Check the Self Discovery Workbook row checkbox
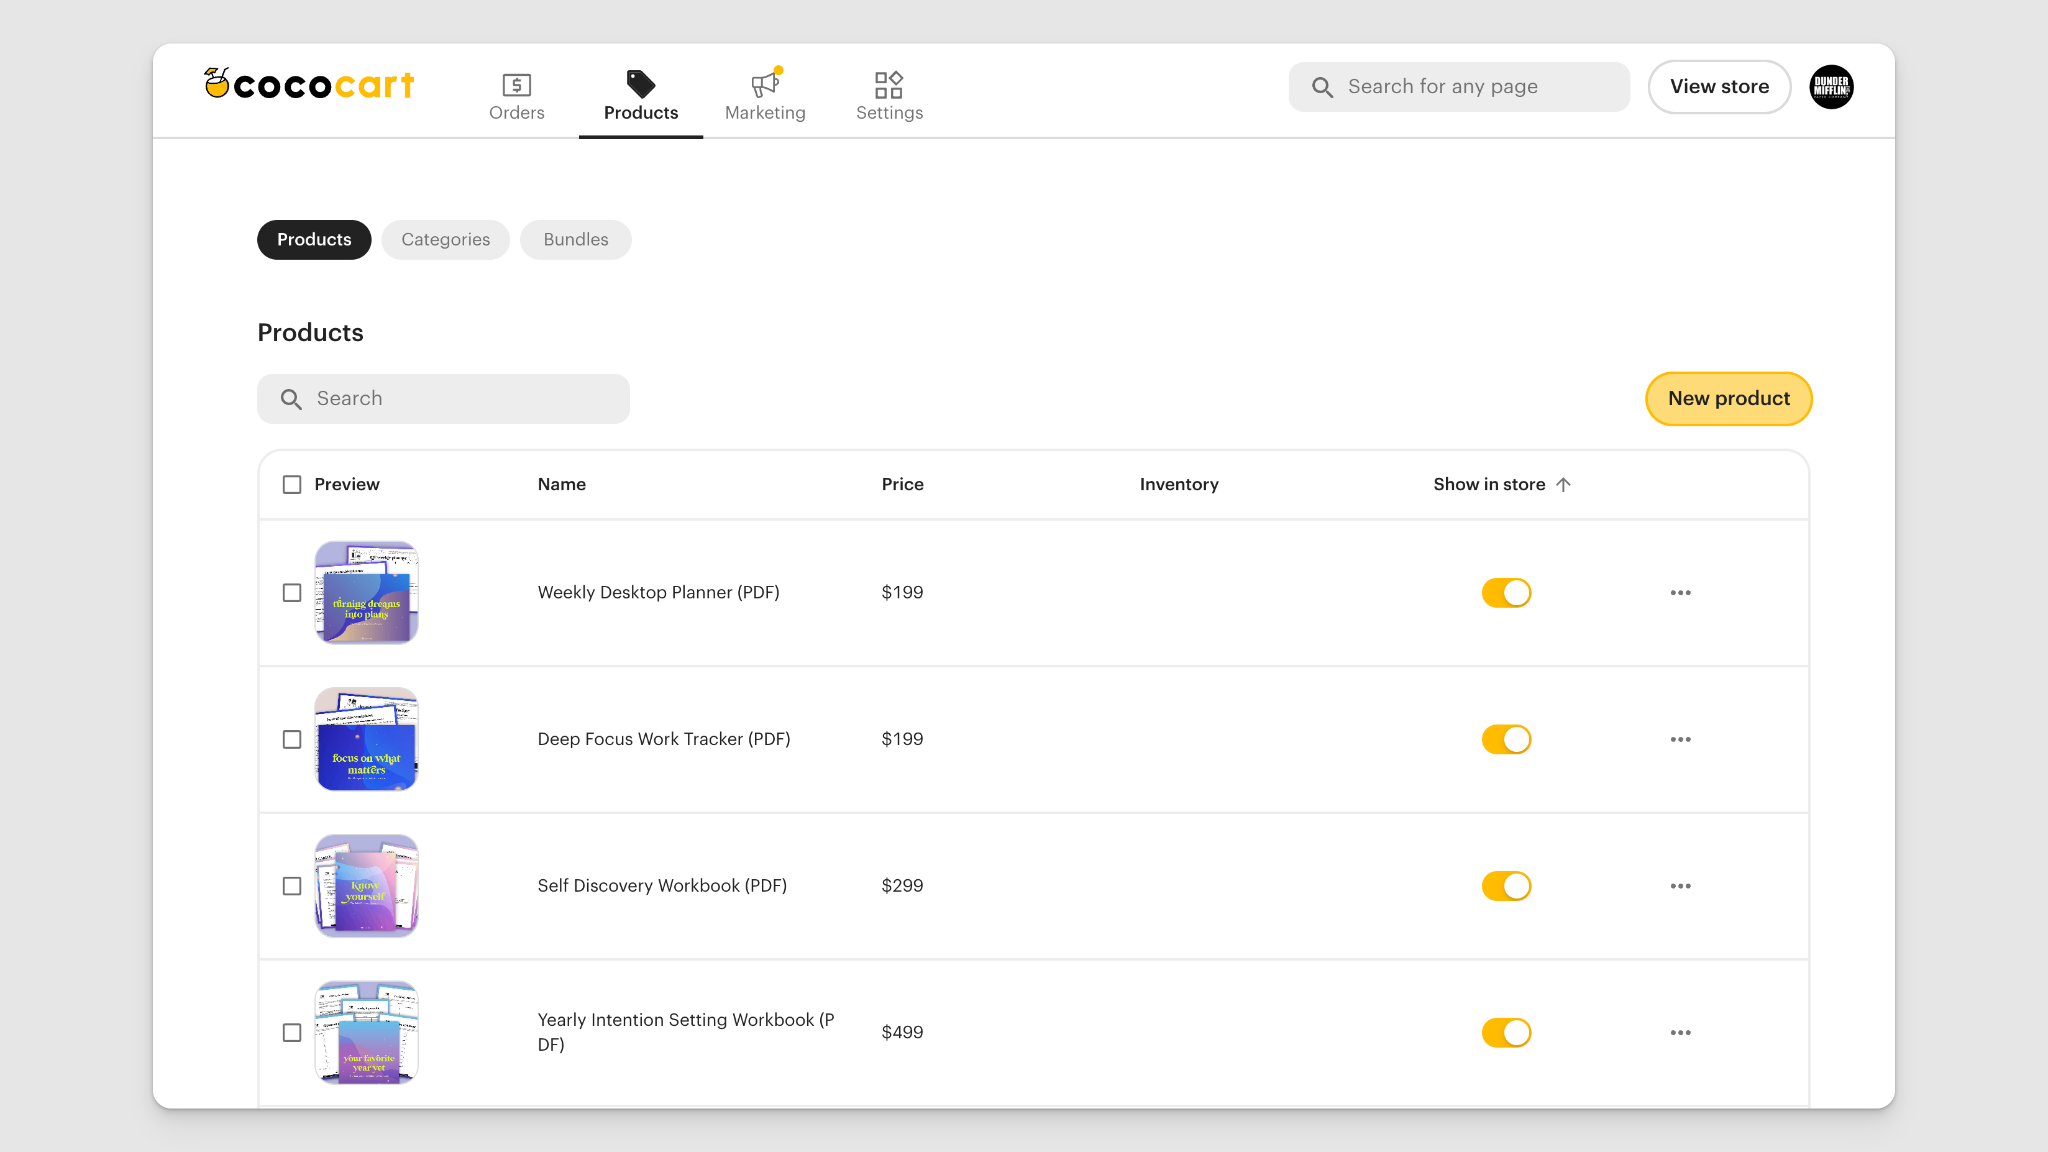This screenshot has width=2048, height=1152. coord(292,886)
